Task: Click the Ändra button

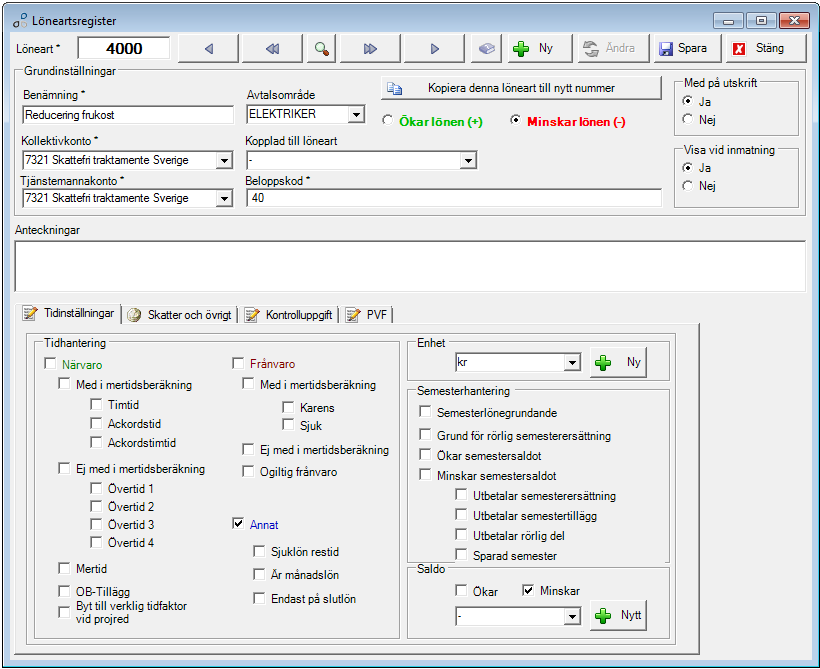Action: [x=614, y=49]
